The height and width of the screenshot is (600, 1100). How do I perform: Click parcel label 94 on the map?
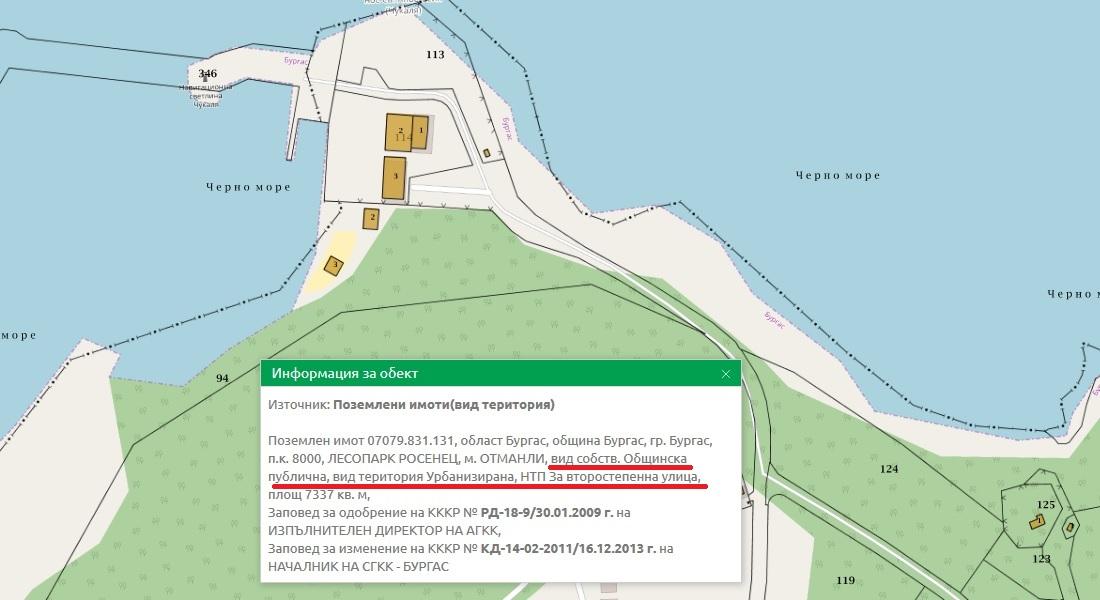222,378
